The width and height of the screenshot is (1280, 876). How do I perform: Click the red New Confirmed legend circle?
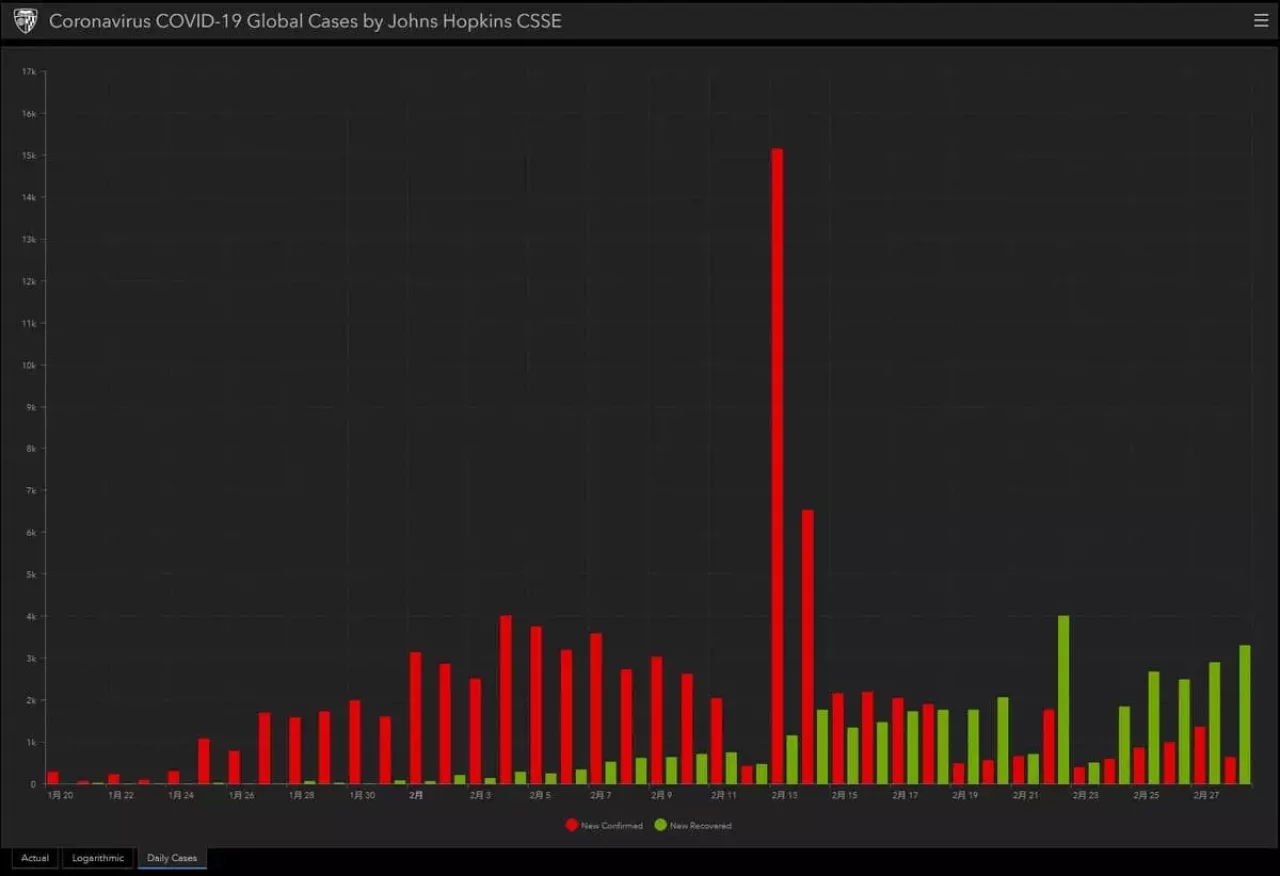click(572, 825)
